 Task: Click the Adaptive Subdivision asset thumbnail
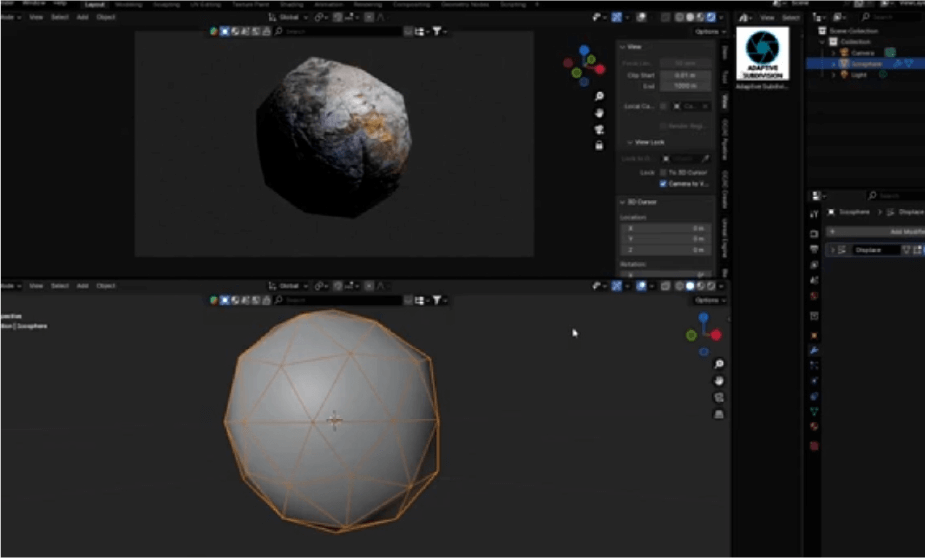click(762, 54)
